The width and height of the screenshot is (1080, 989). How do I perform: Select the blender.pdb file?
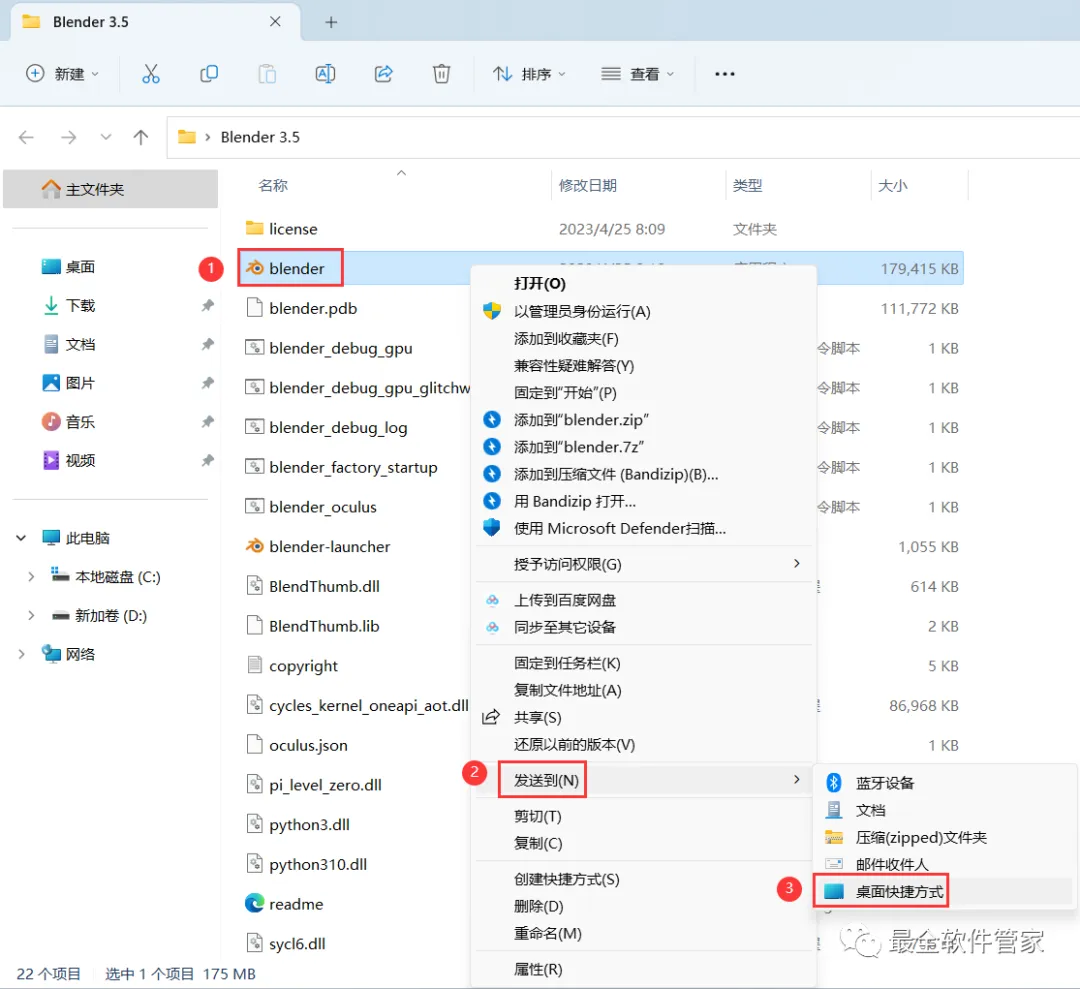coord(301,309)
